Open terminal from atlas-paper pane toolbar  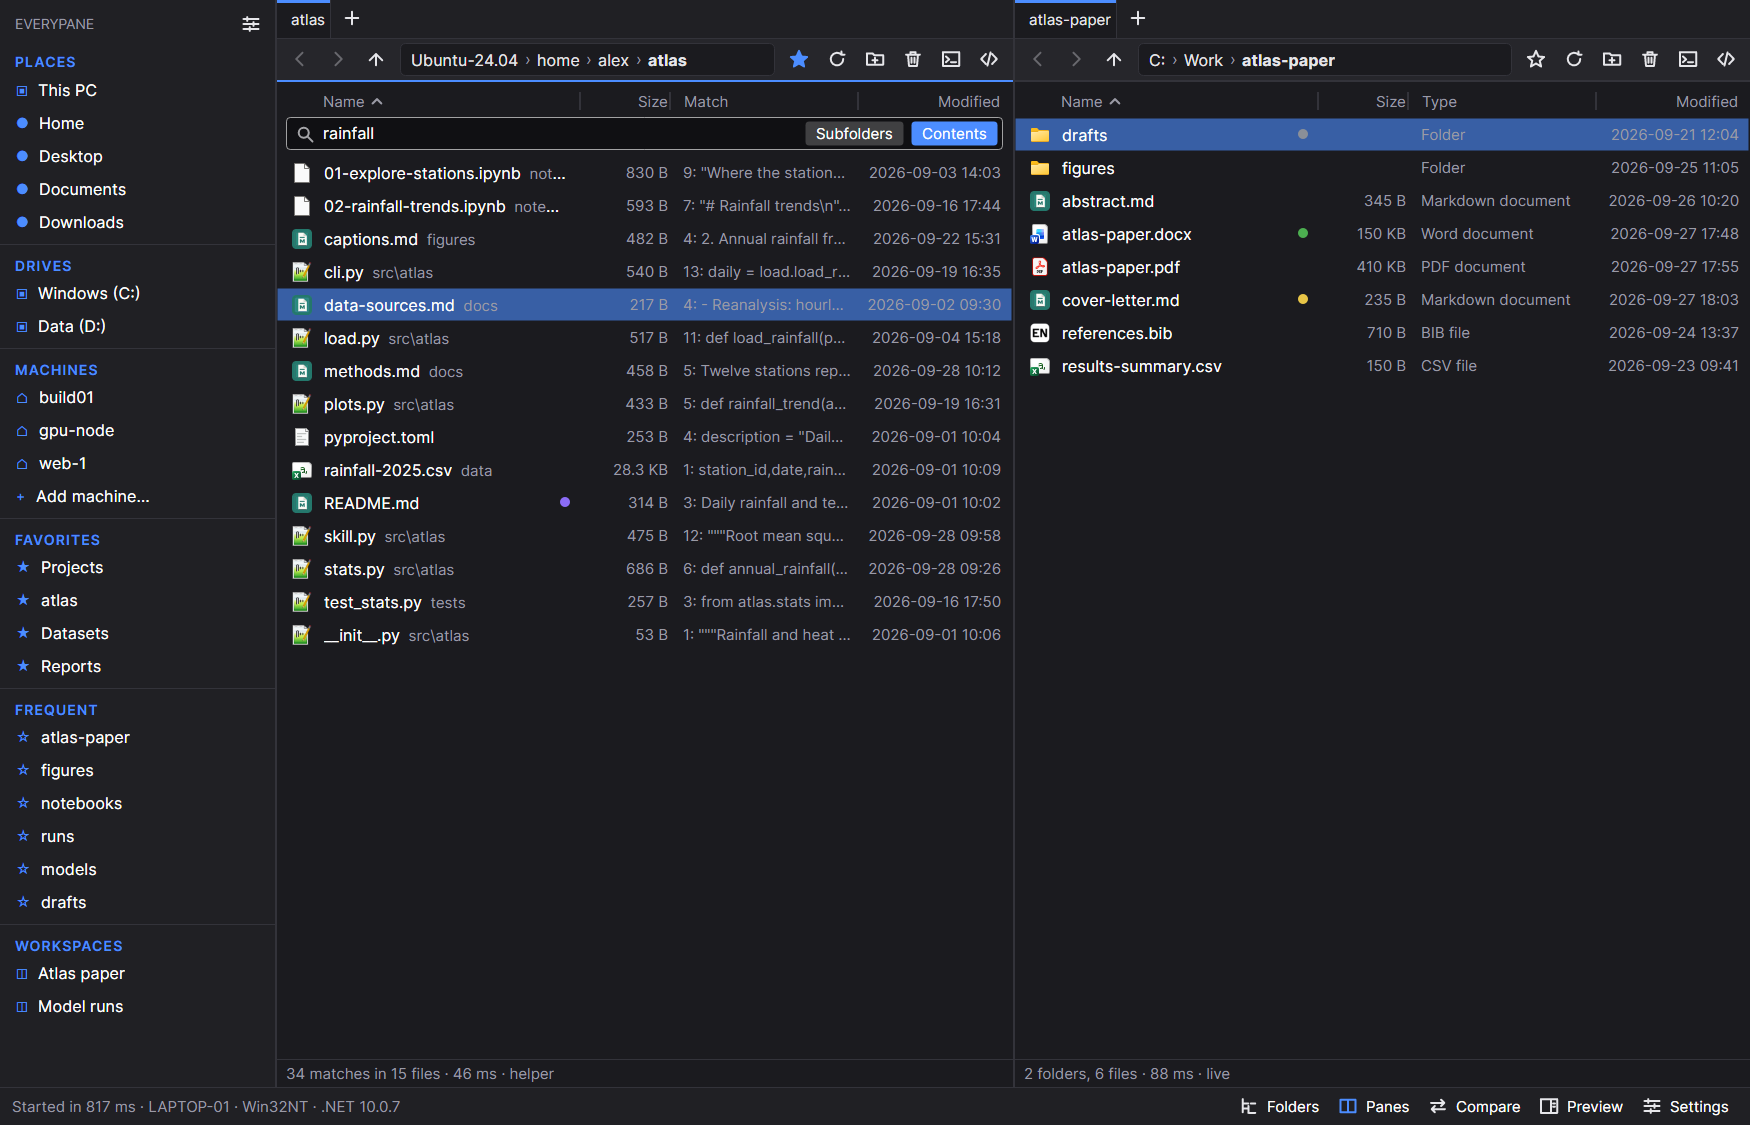[1688, 60]
